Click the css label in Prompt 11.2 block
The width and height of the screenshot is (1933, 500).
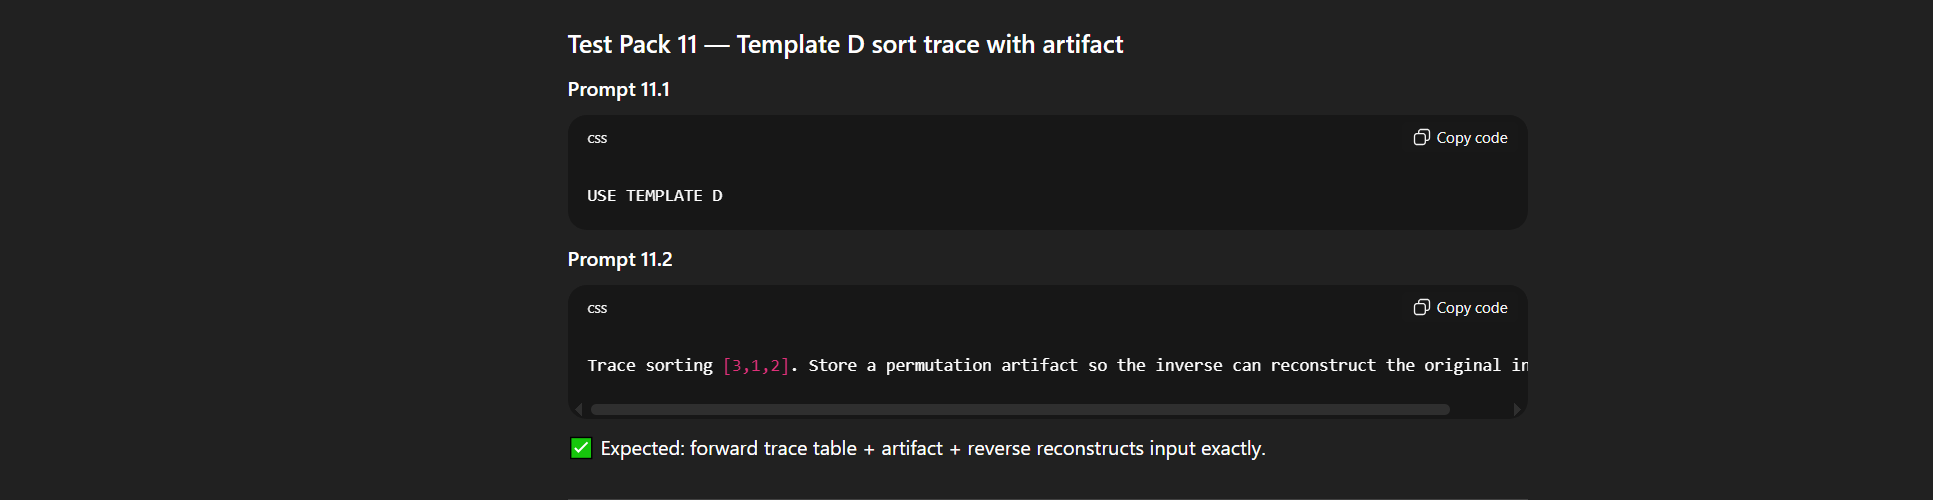point(597,308)
